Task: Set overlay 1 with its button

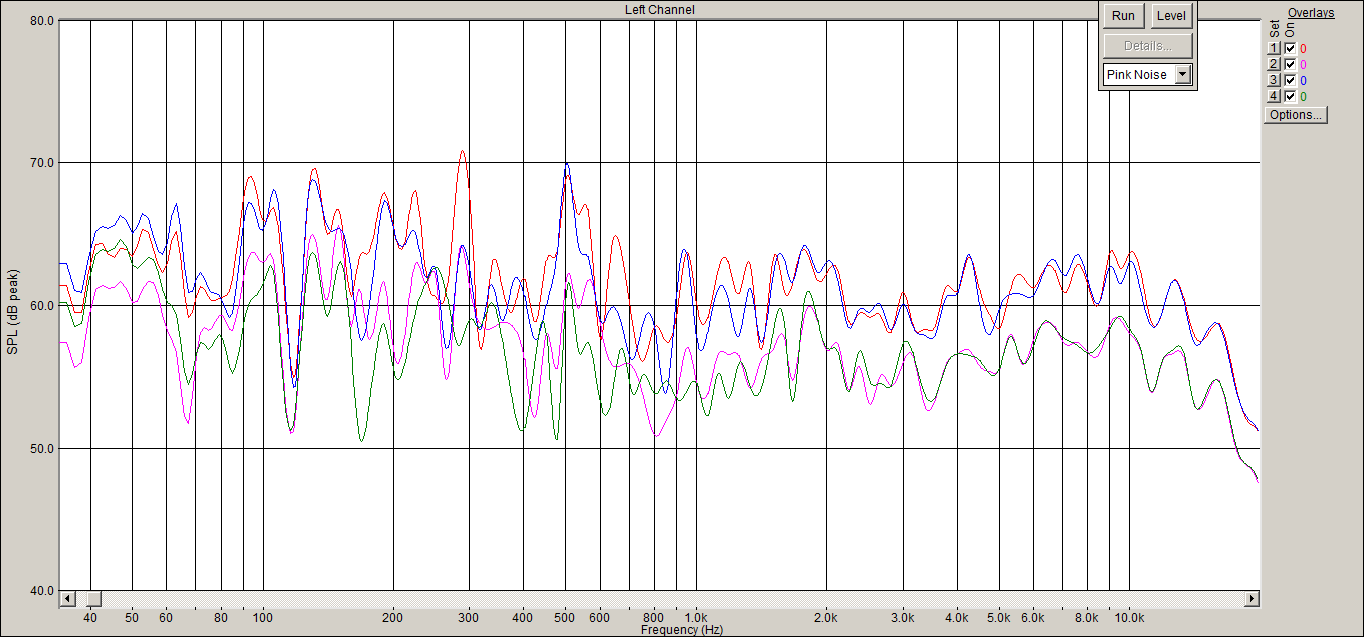Action: pyautogui.click(x=1274, y=48)
